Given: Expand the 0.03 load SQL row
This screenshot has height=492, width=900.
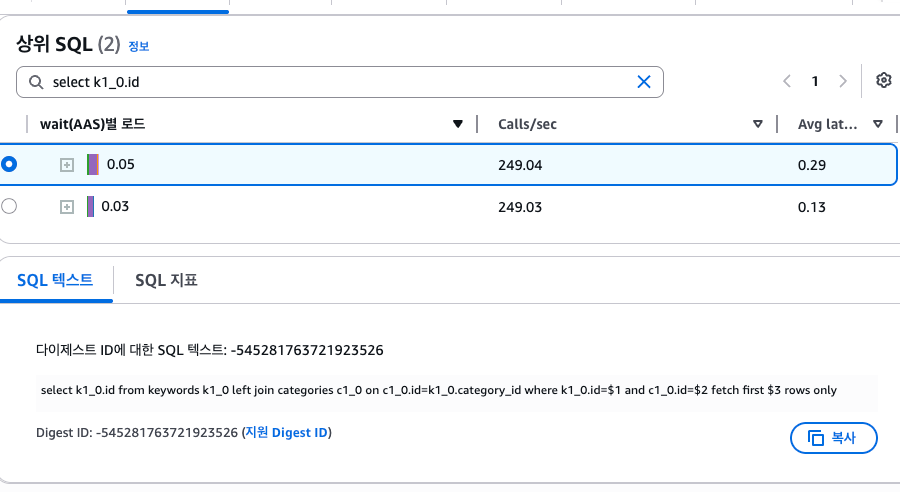Looking at the screenshot, I should coord(67,207).
